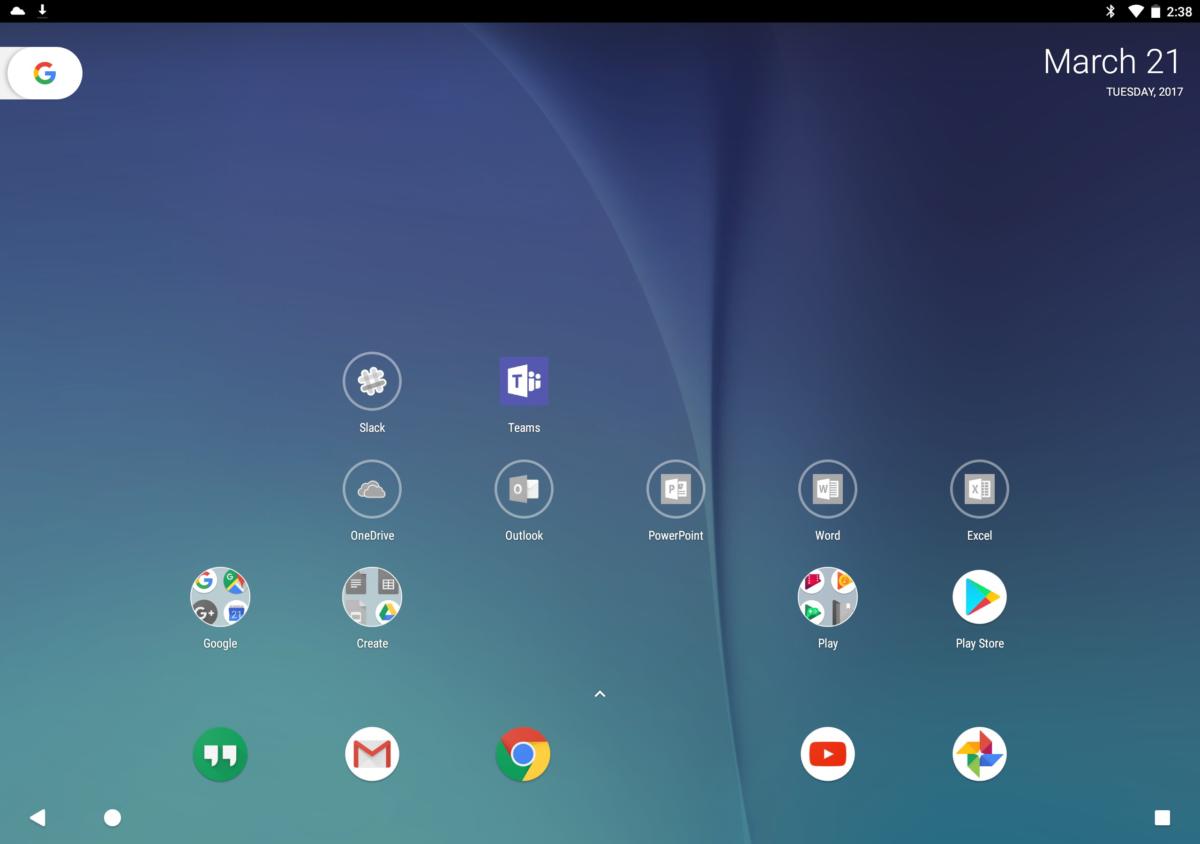The width and height of the screenshot is (1200, 844).
Task: Launch Chrome from the dock
Action: click(x=523, y=754)
